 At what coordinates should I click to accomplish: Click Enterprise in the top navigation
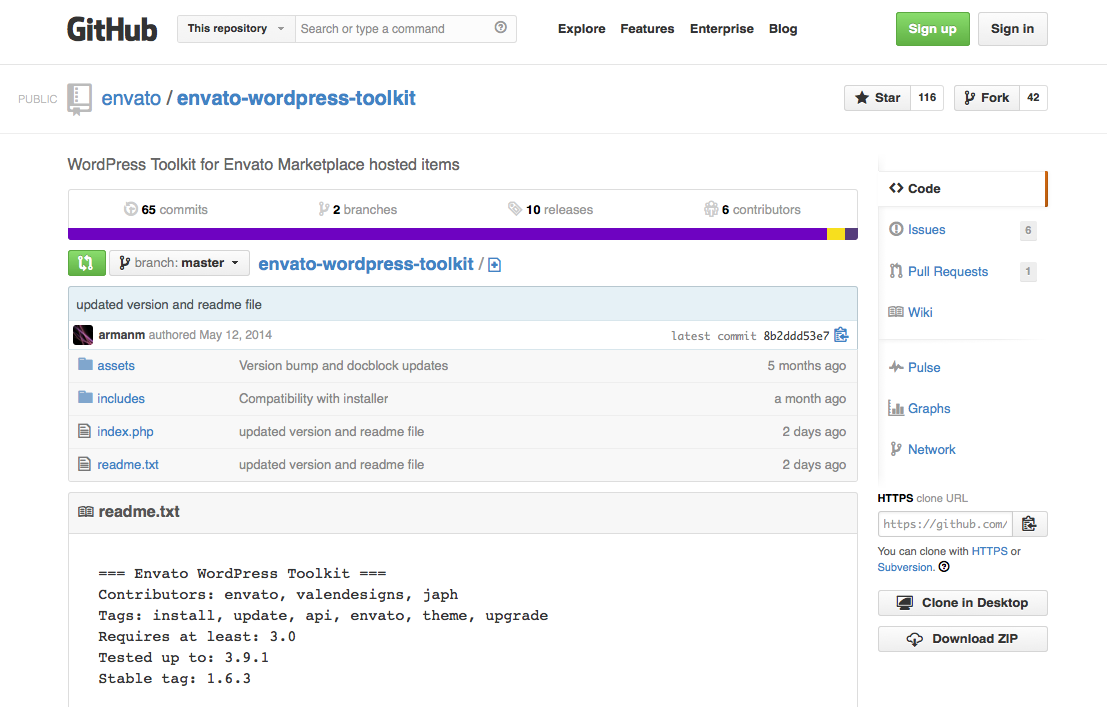point(722,29)
